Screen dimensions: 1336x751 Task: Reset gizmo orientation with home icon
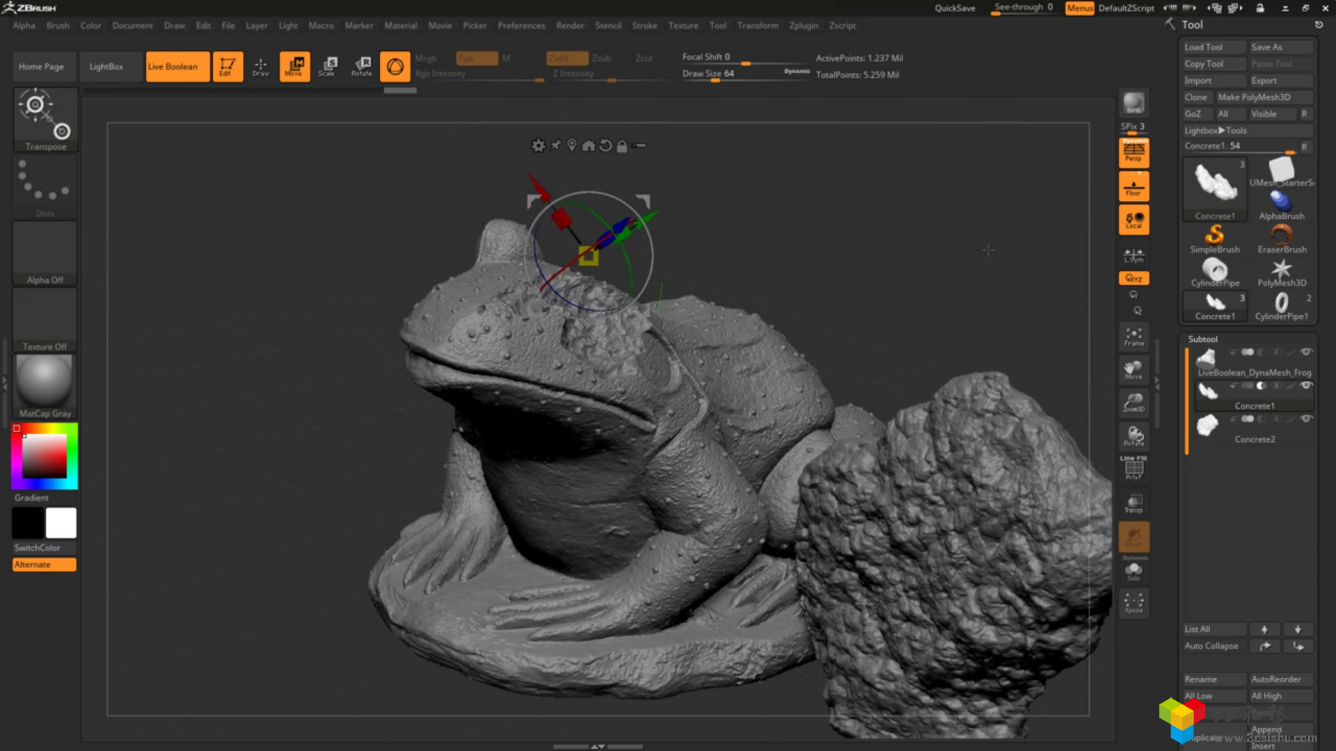pos(588,146)
